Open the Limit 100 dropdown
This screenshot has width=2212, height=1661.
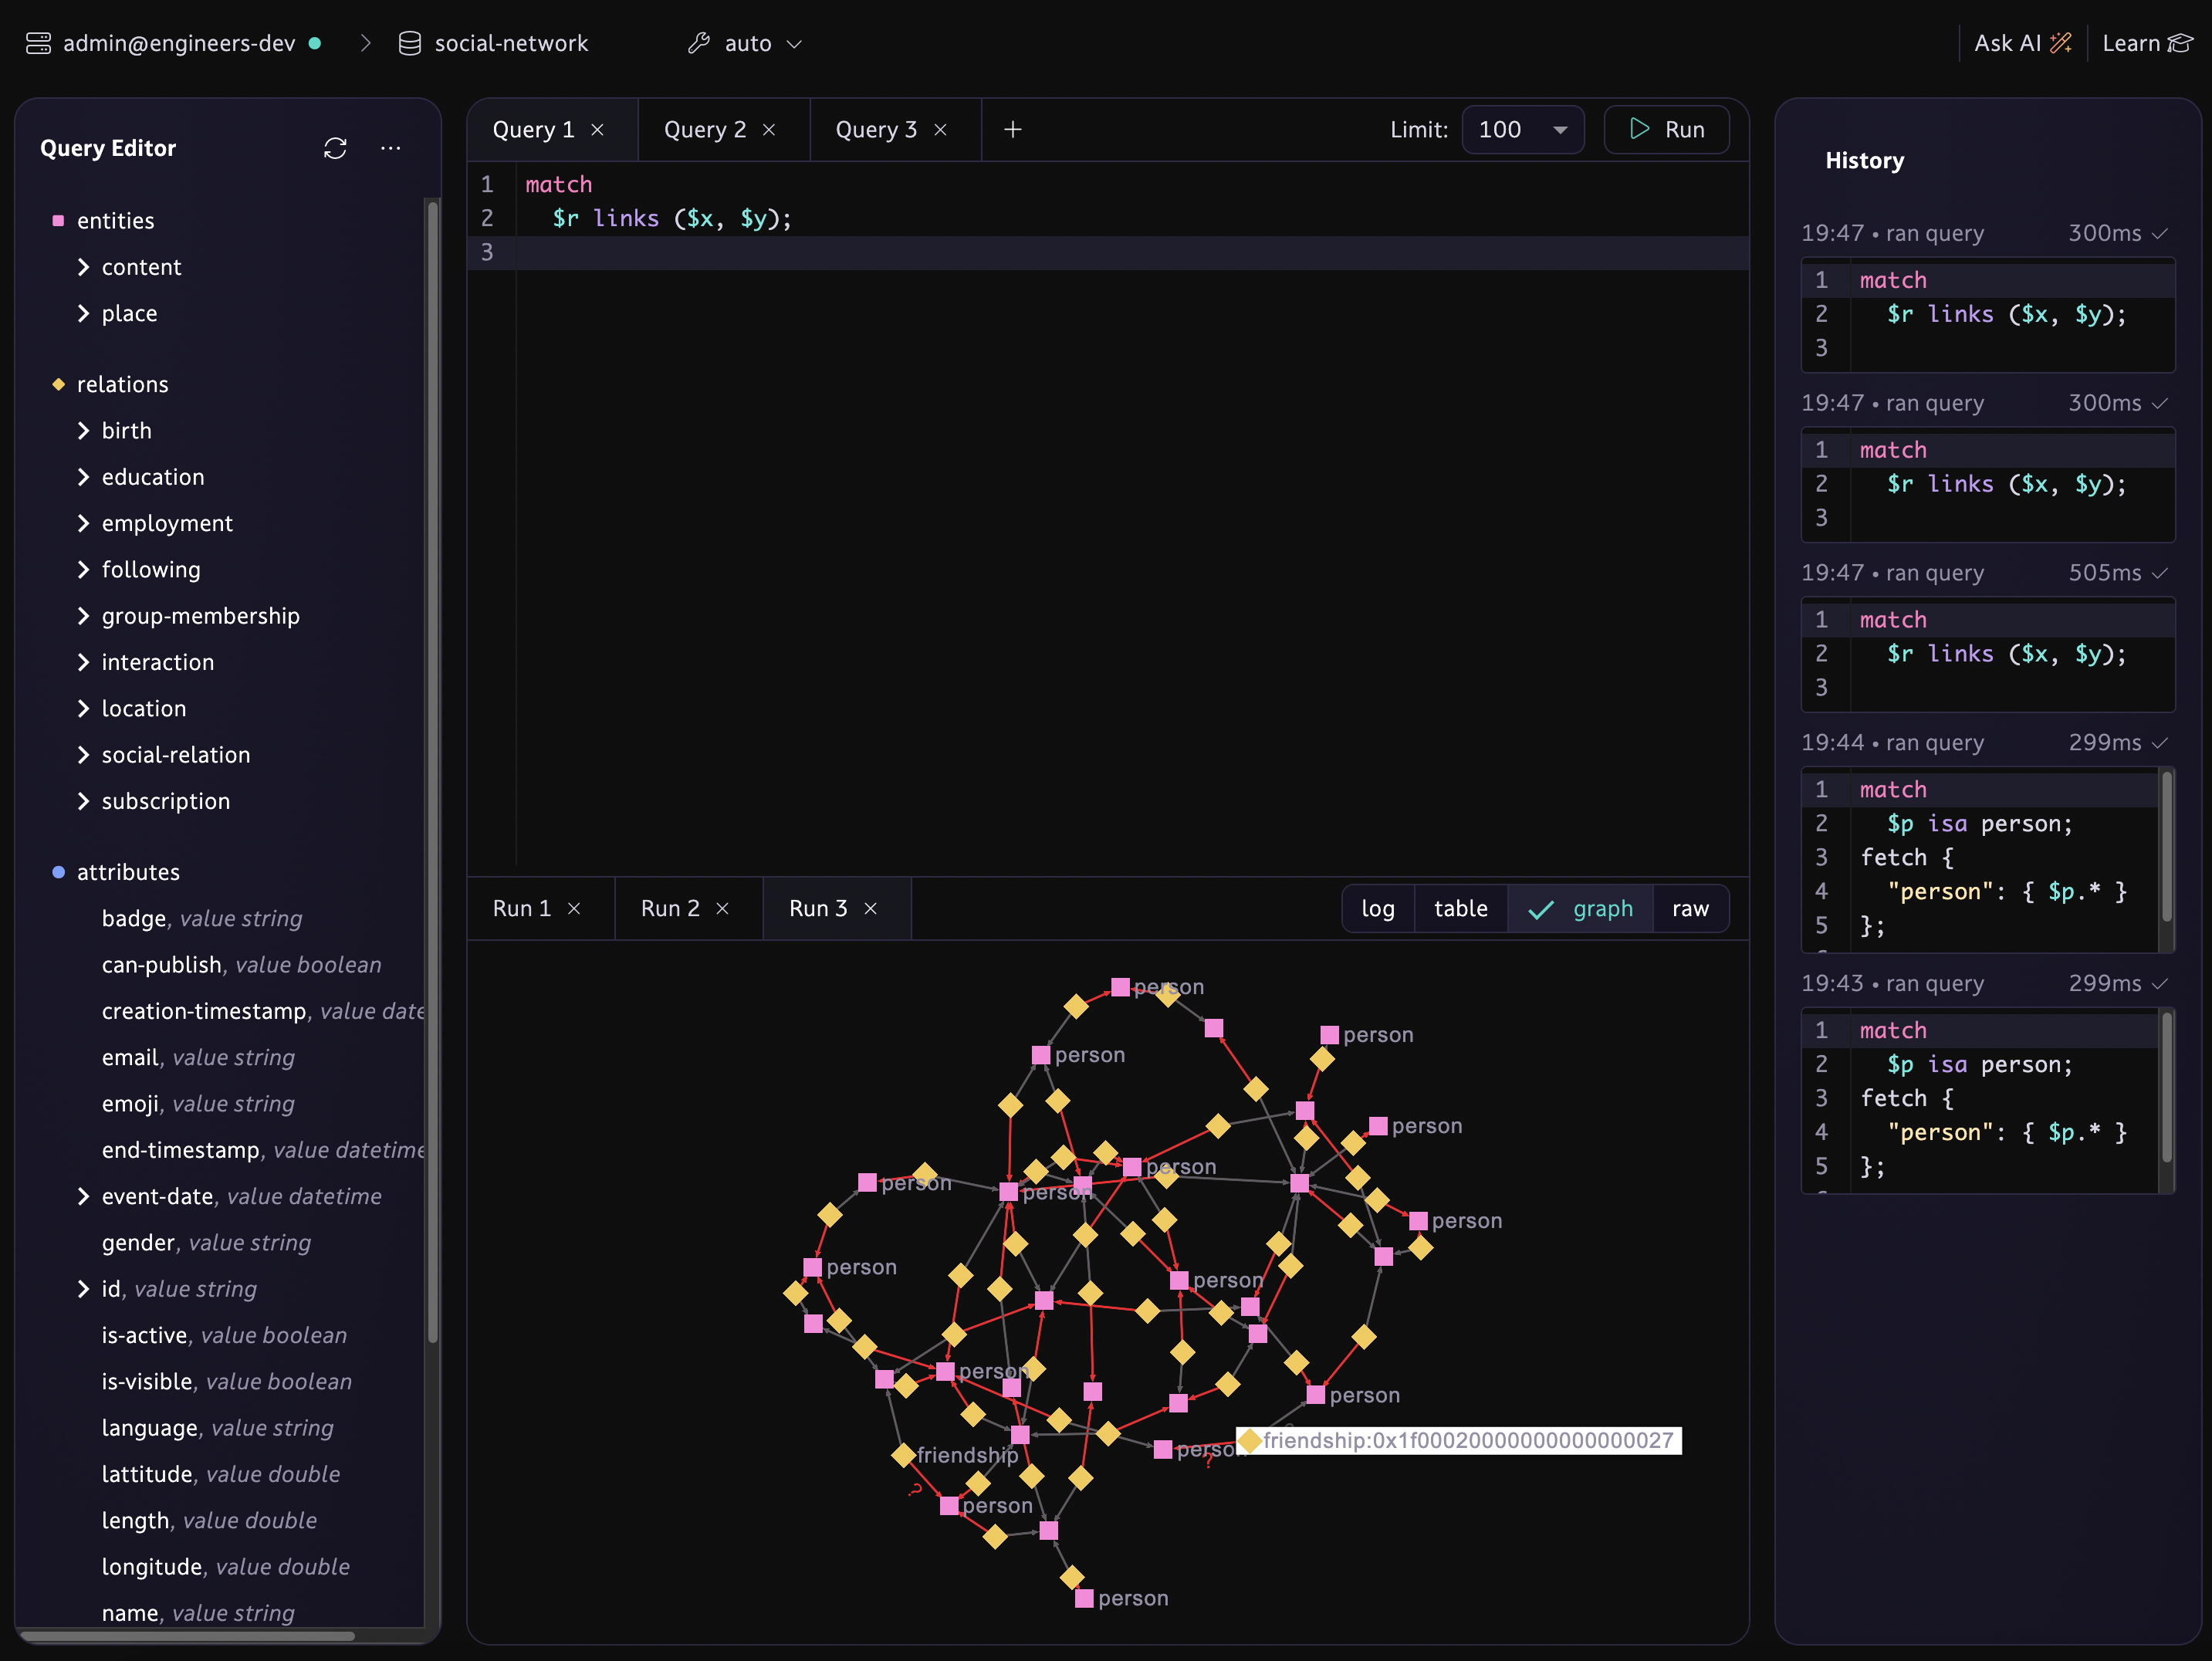coord(1522,129)
